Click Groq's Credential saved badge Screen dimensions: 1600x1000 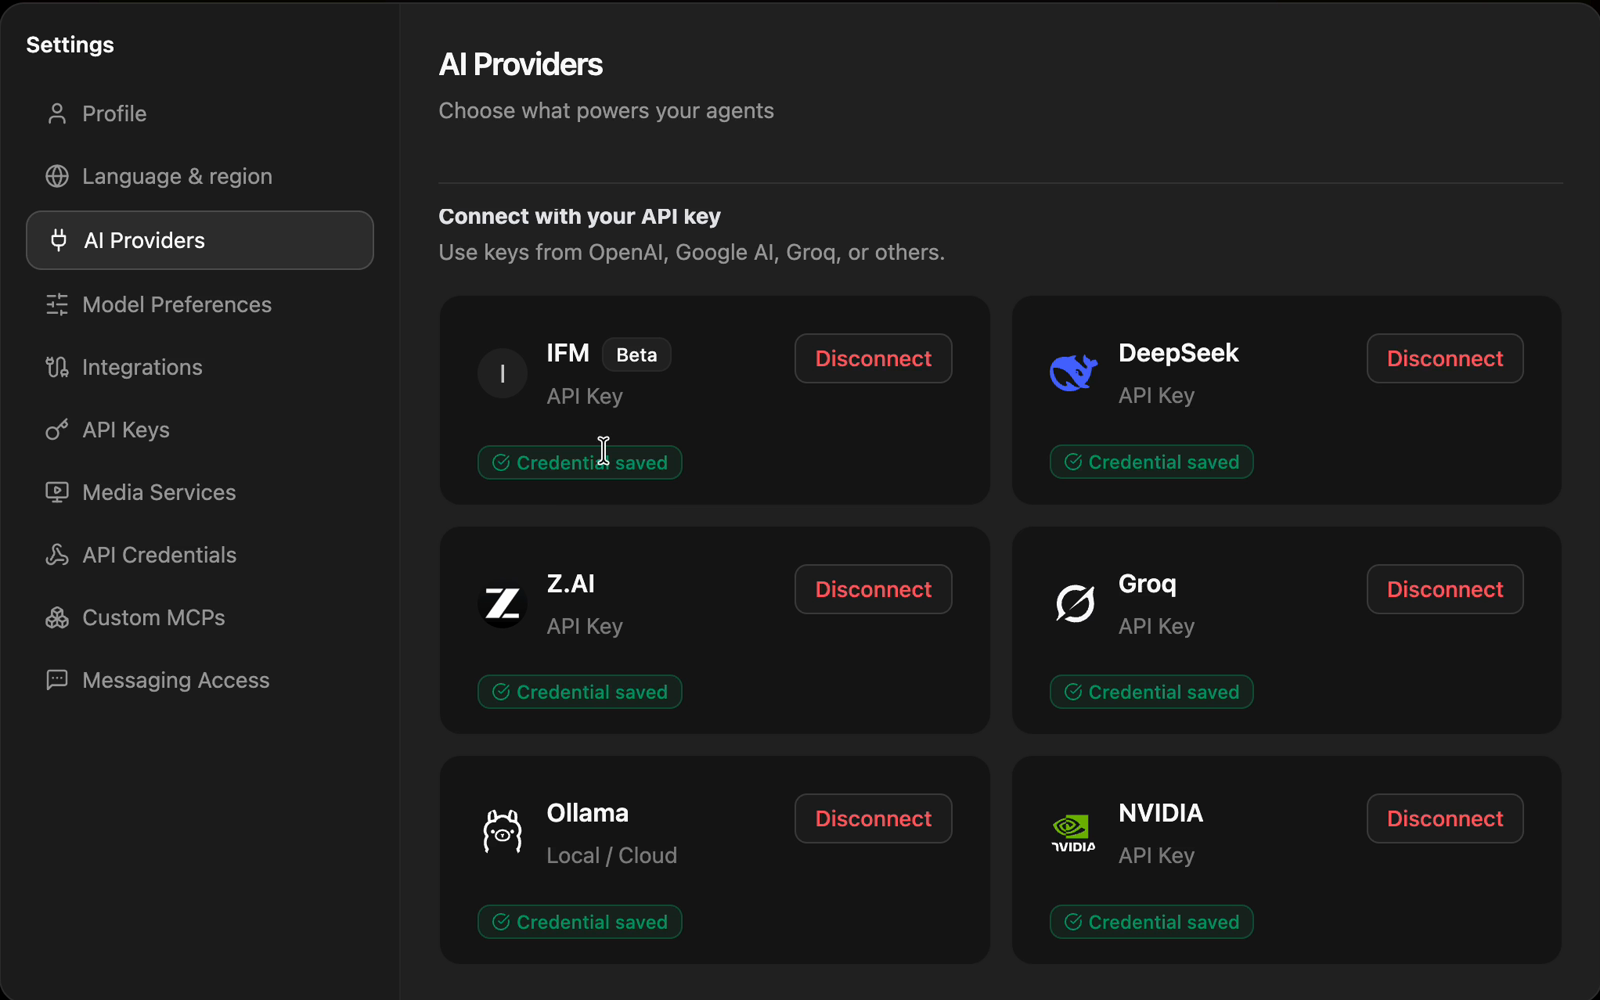tap(1151, 692)
